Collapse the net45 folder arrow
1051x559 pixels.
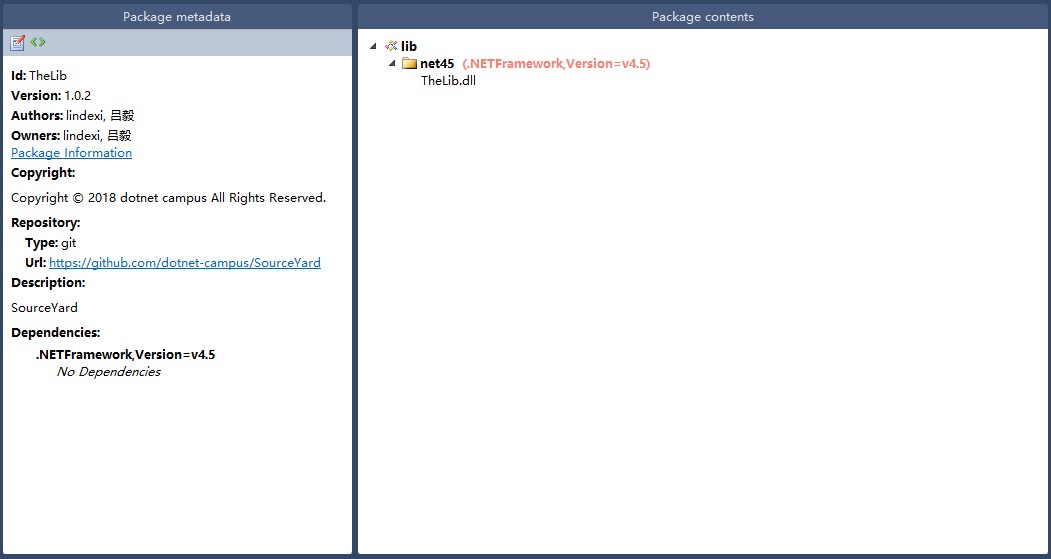point(392,64)
